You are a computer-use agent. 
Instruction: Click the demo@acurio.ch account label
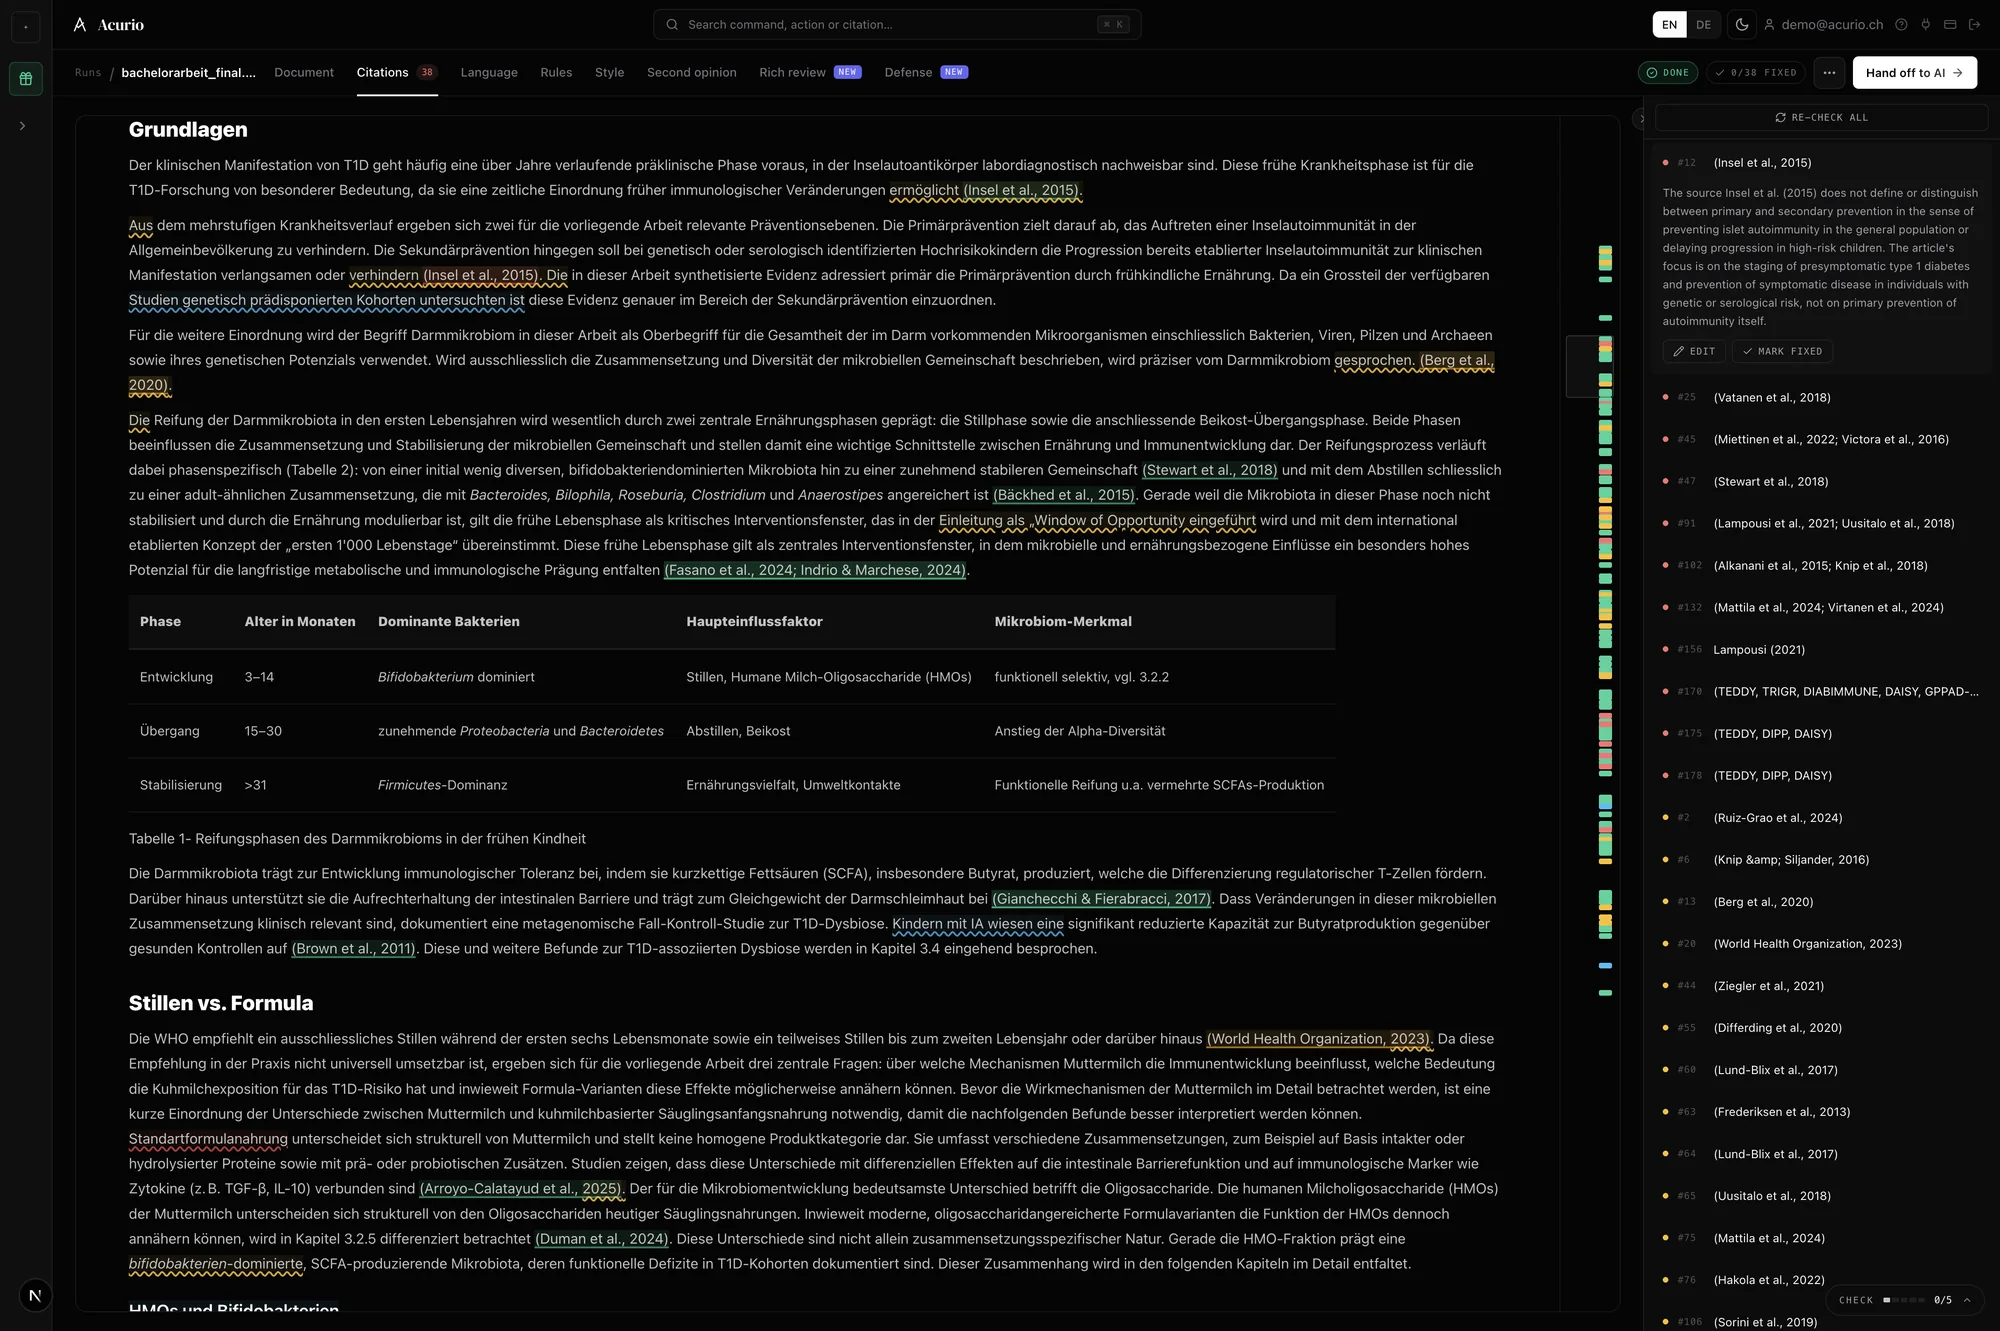(x=1832, y=25)
